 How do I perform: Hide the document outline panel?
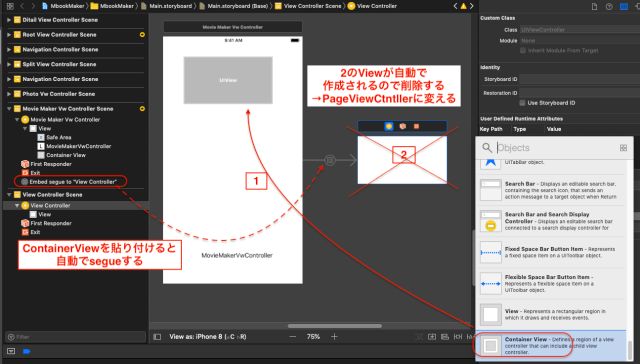pos(157,337)
